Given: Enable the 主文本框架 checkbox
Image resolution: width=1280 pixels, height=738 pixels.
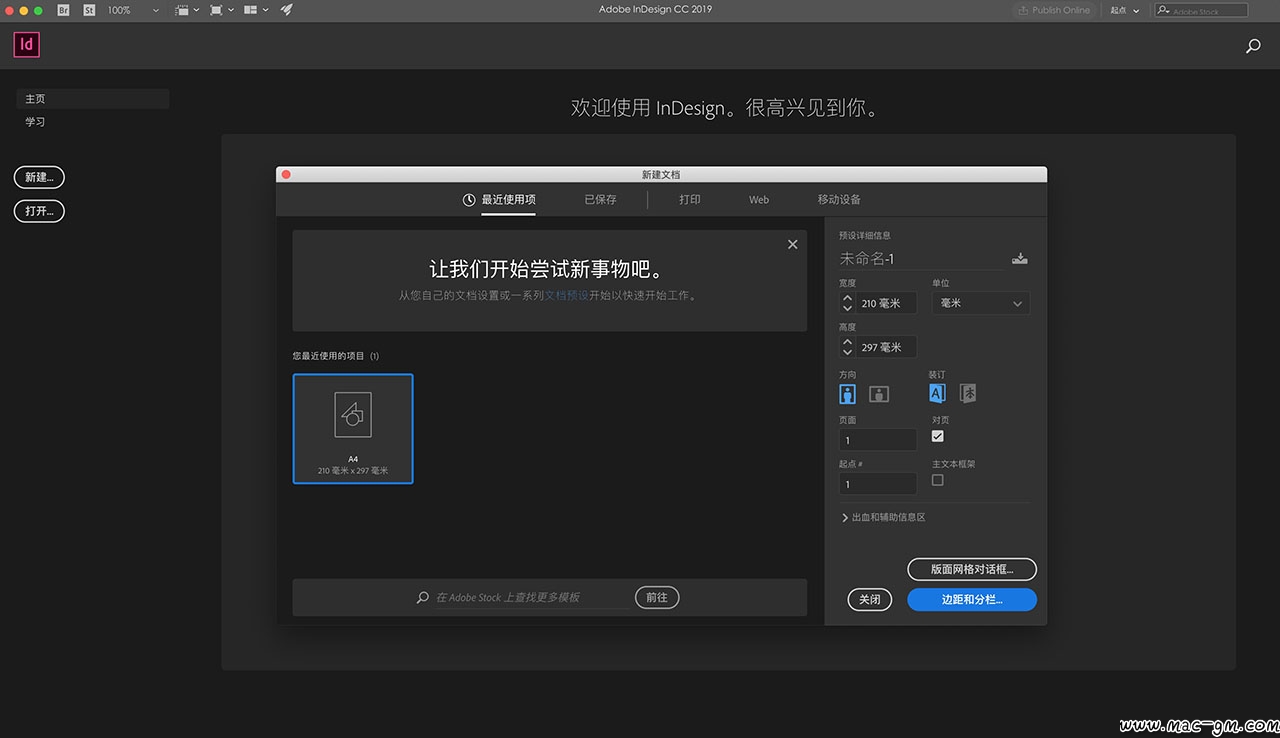Looking at the screenshot, I should [x=937, y=480].
